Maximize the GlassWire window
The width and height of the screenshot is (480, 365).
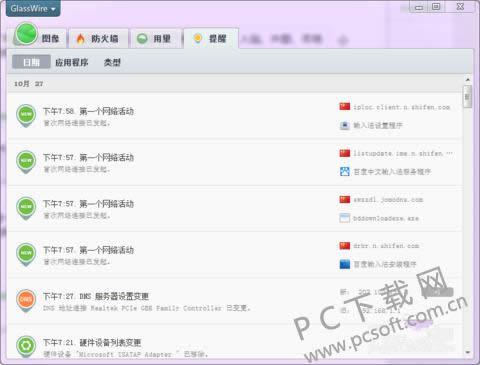[x=436, y=7]
